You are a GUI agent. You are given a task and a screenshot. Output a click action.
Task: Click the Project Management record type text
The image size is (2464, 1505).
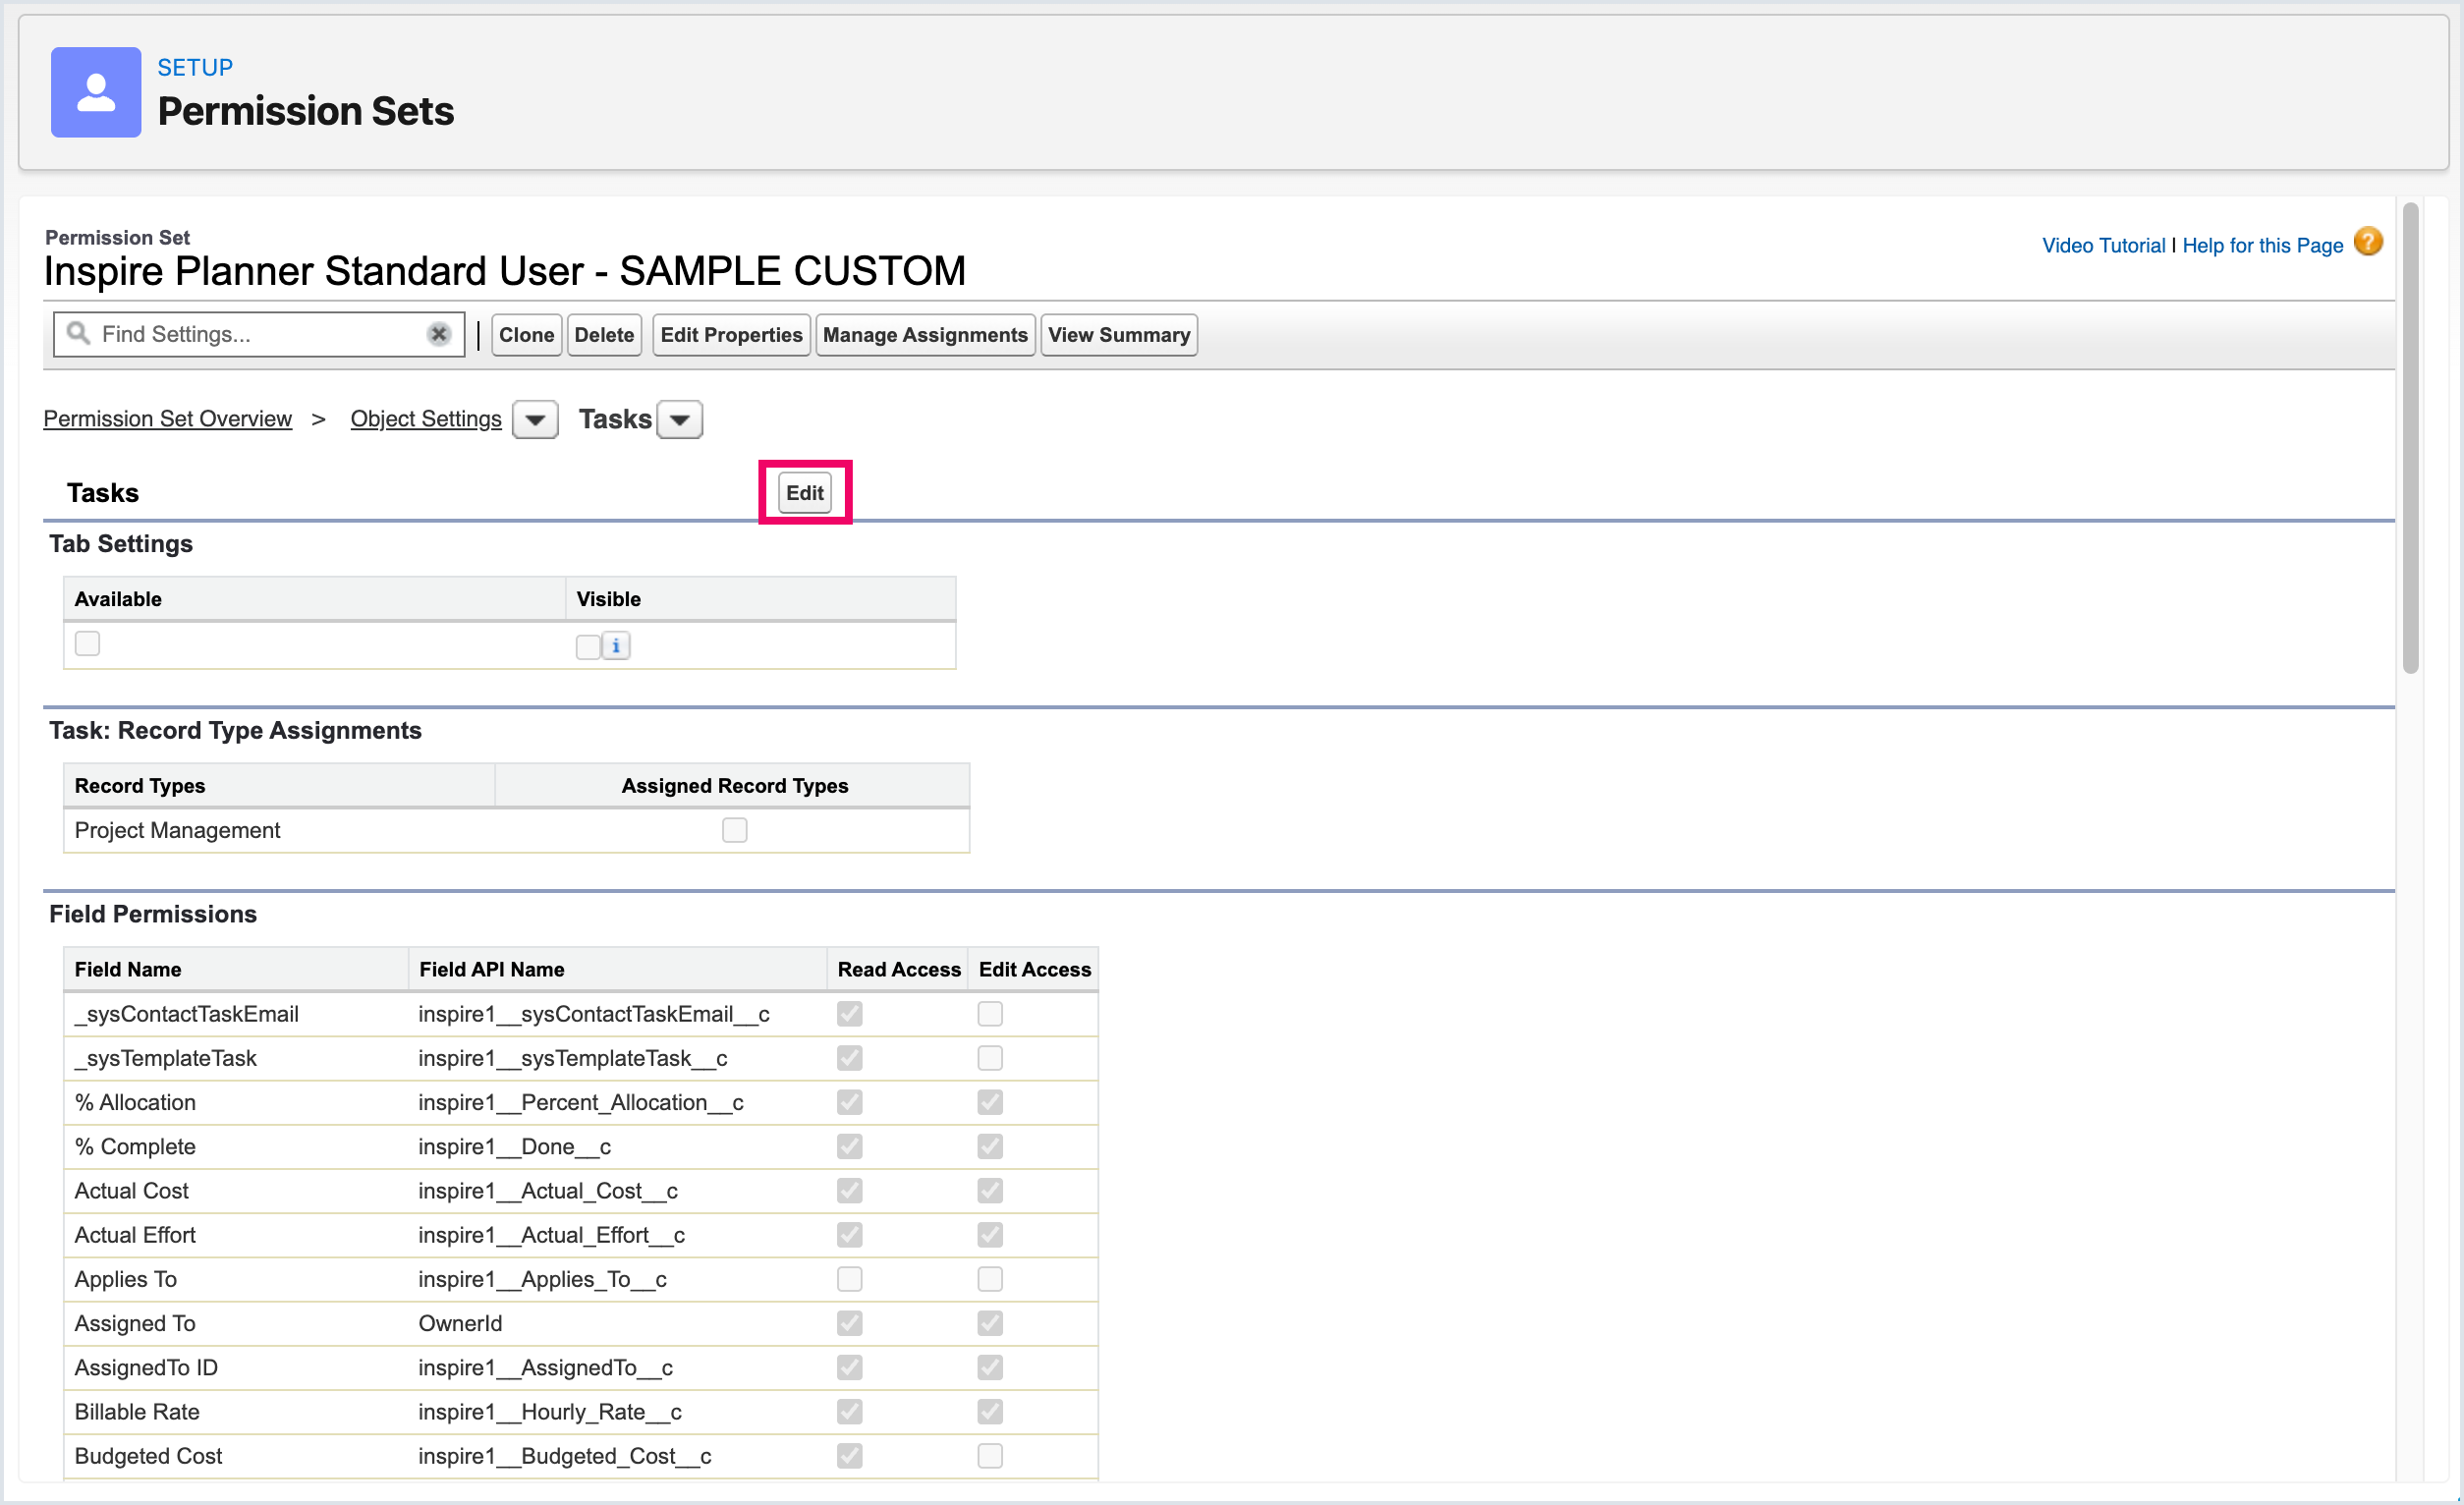177,831
